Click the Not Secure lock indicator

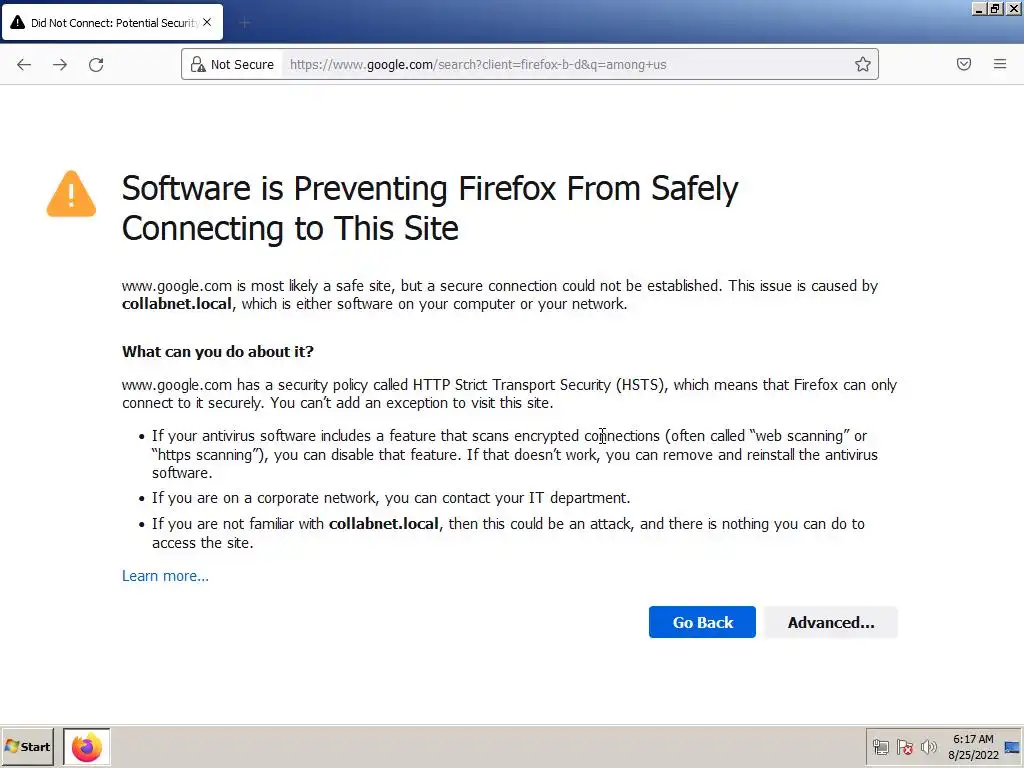click(232, 65)
